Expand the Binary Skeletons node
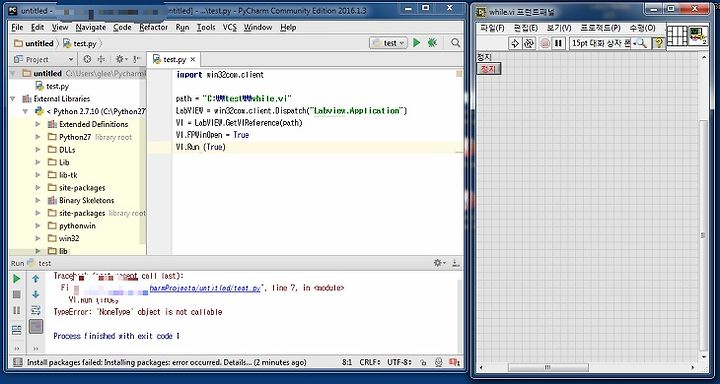This screenshot has height=384, width=720. (38, 201)
